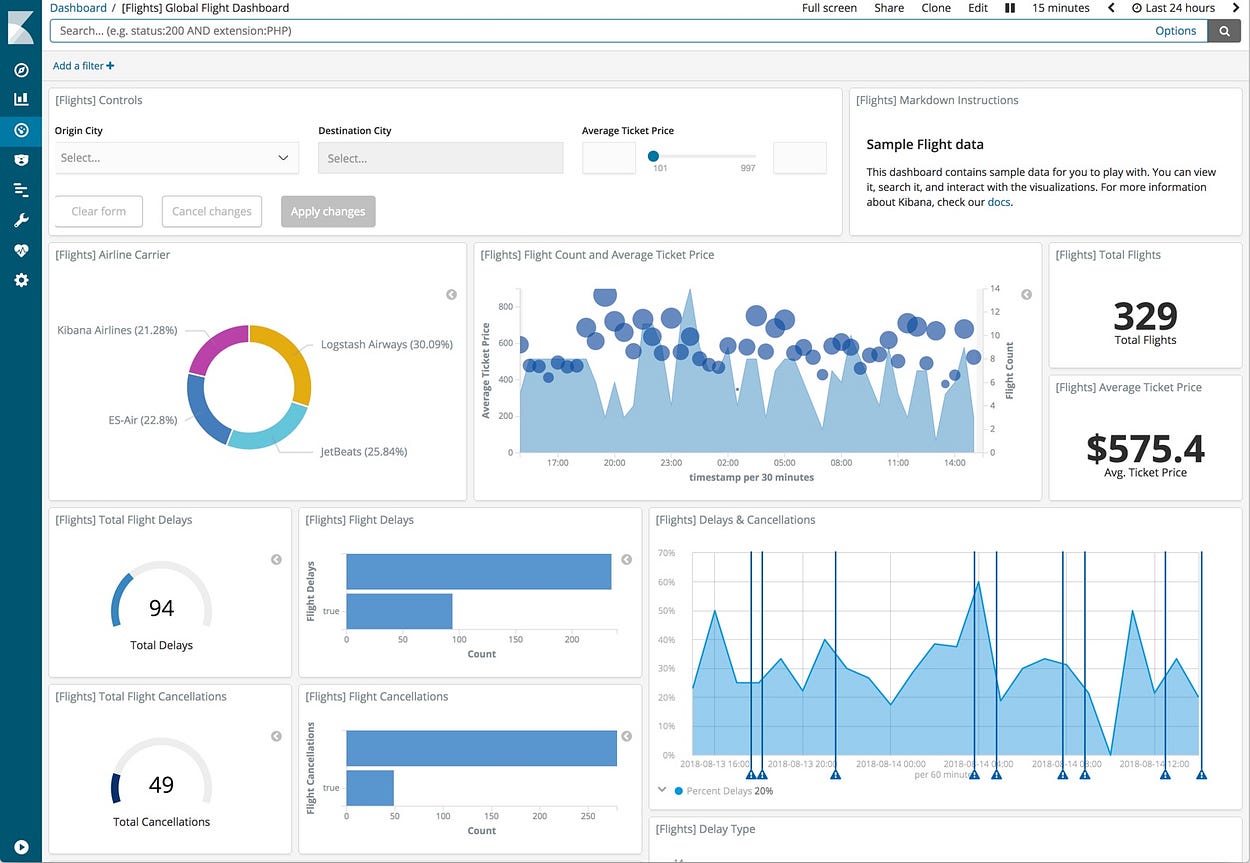Open Management gear icon in sidebar
1250x863 pixels.
(21, 280)
